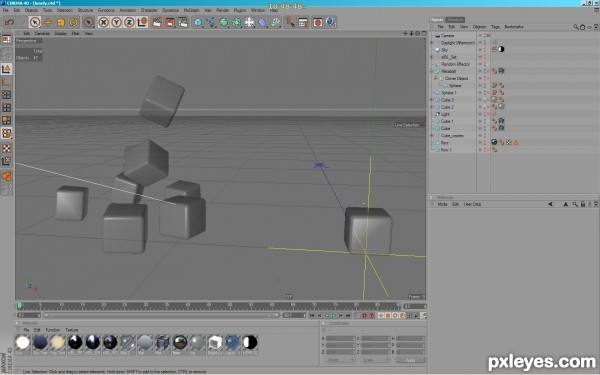Select the Use Object Axis tool
600x375 pixels.
7,82
